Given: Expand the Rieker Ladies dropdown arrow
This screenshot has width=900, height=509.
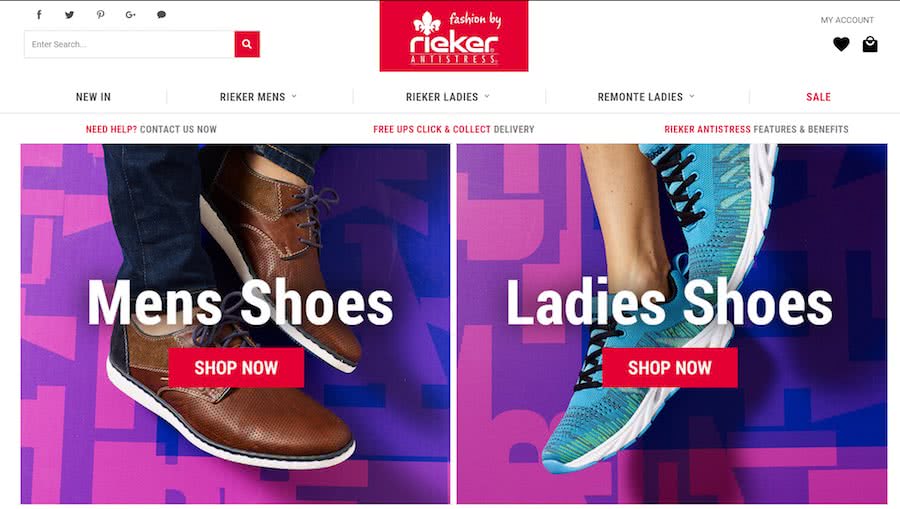Looking at the screenshot, I should click(487, 96).
